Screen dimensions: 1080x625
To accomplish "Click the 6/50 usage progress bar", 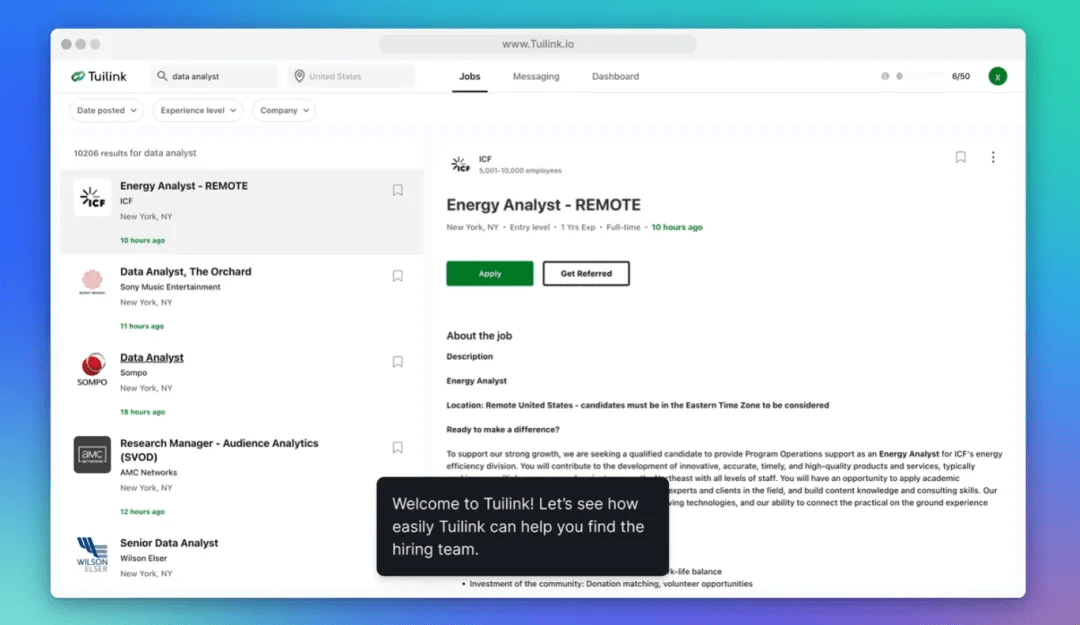I will pyautogui.click(x=920, y=76).
